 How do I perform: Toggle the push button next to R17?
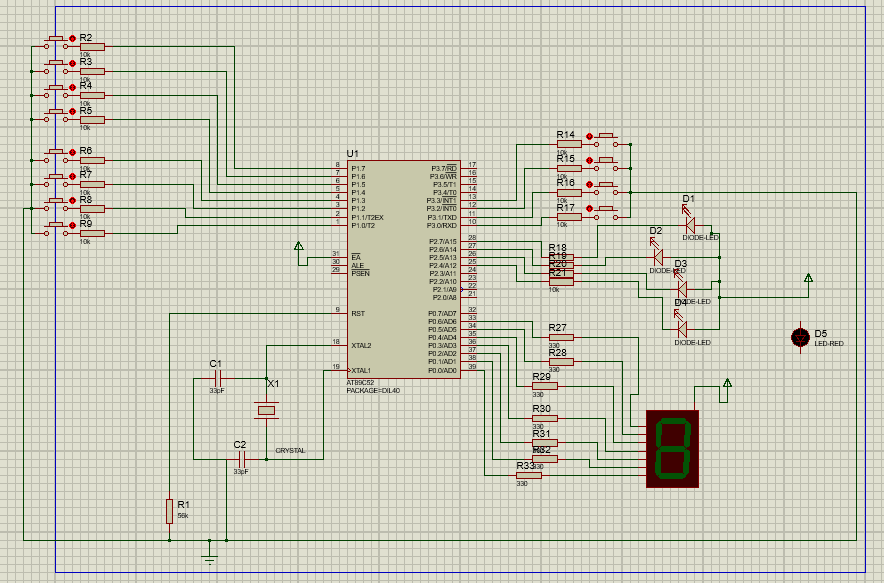[607, 210]
